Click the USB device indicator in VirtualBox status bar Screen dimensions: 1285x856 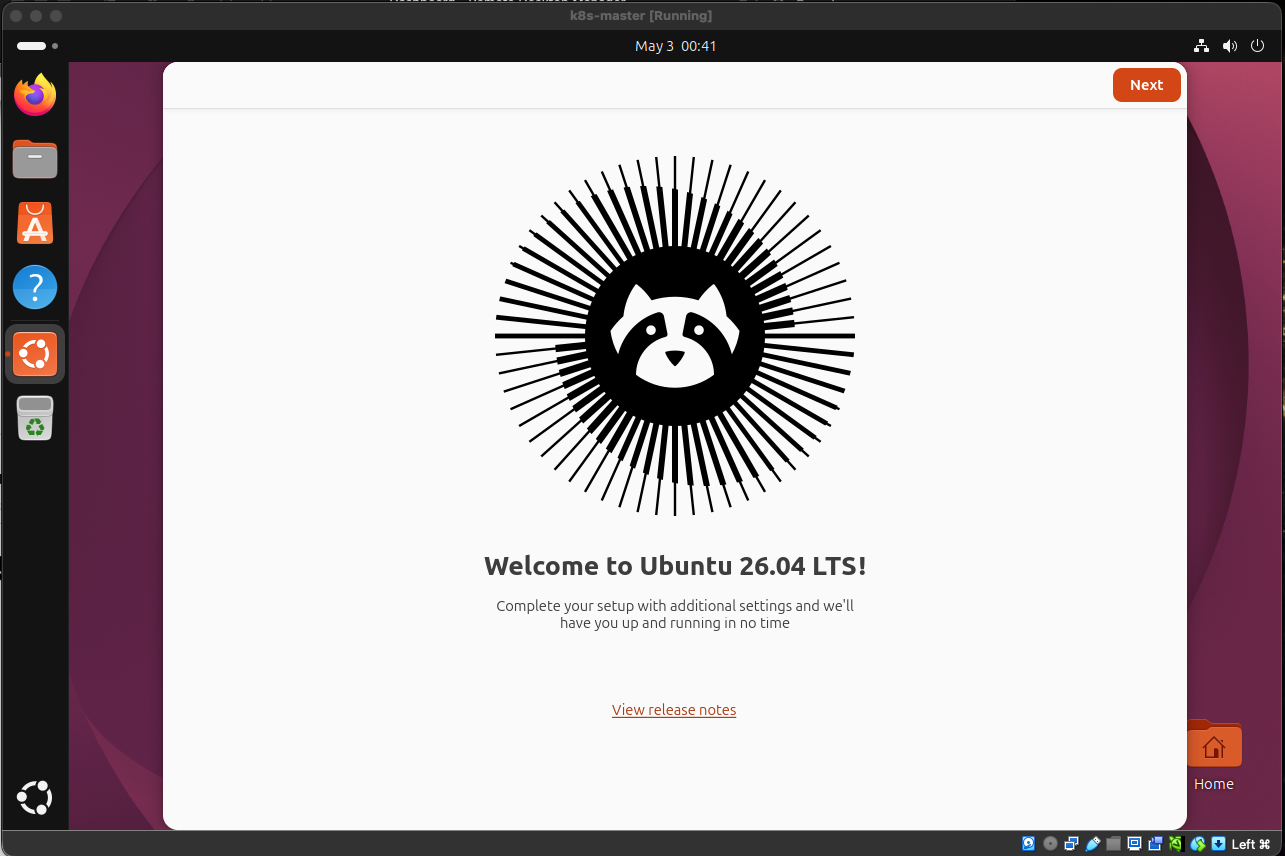pos(1094,844)
